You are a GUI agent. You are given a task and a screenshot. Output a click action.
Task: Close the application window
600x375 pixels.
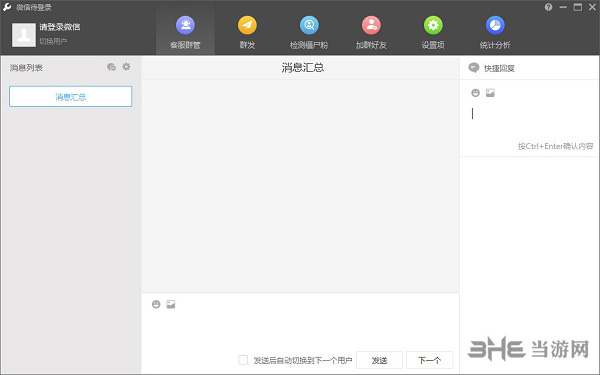[x=592, y=7]
